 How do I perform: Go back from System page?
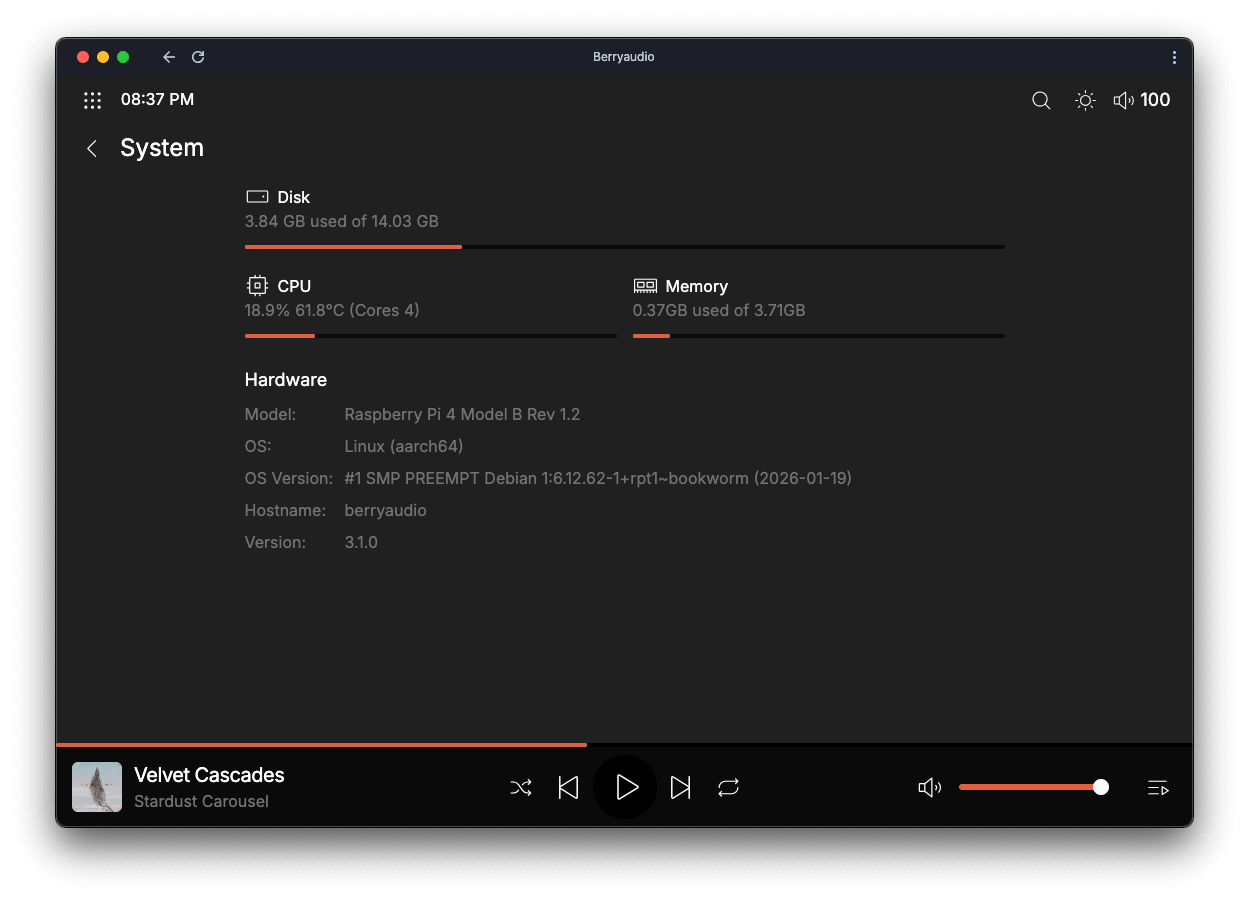[x=92, y=148]
